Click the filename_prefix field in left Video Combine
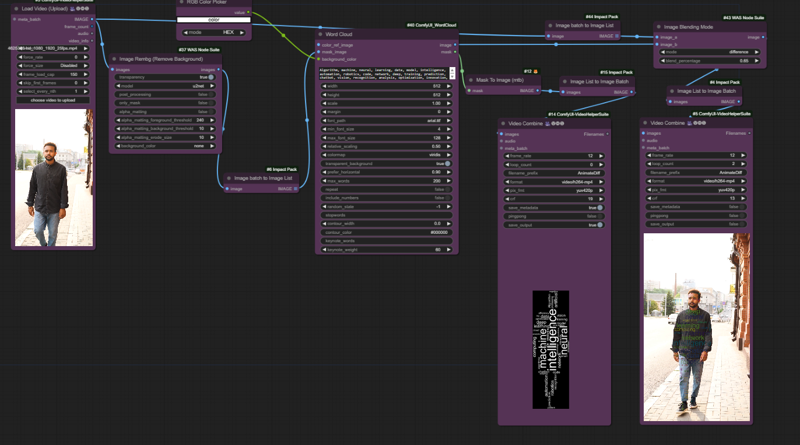 [x=554, y=173]
